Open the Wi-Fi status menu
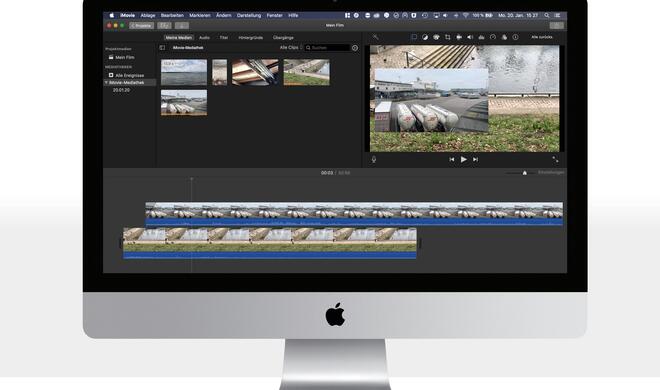Screen dimensions: 660x390 [466, 15]
